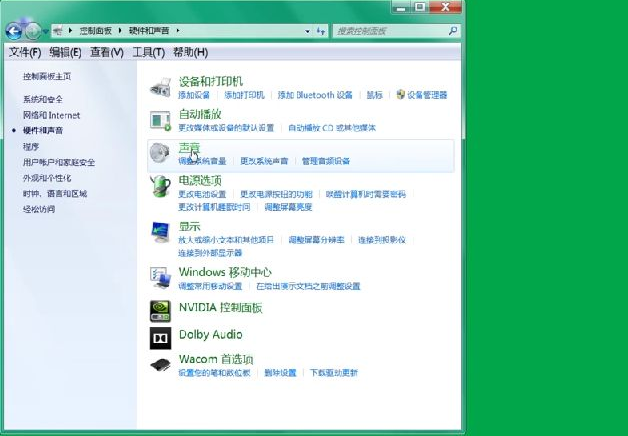Open the 自动播放 heading link
This screenshot has height=436, width=628.
point(200,114)
